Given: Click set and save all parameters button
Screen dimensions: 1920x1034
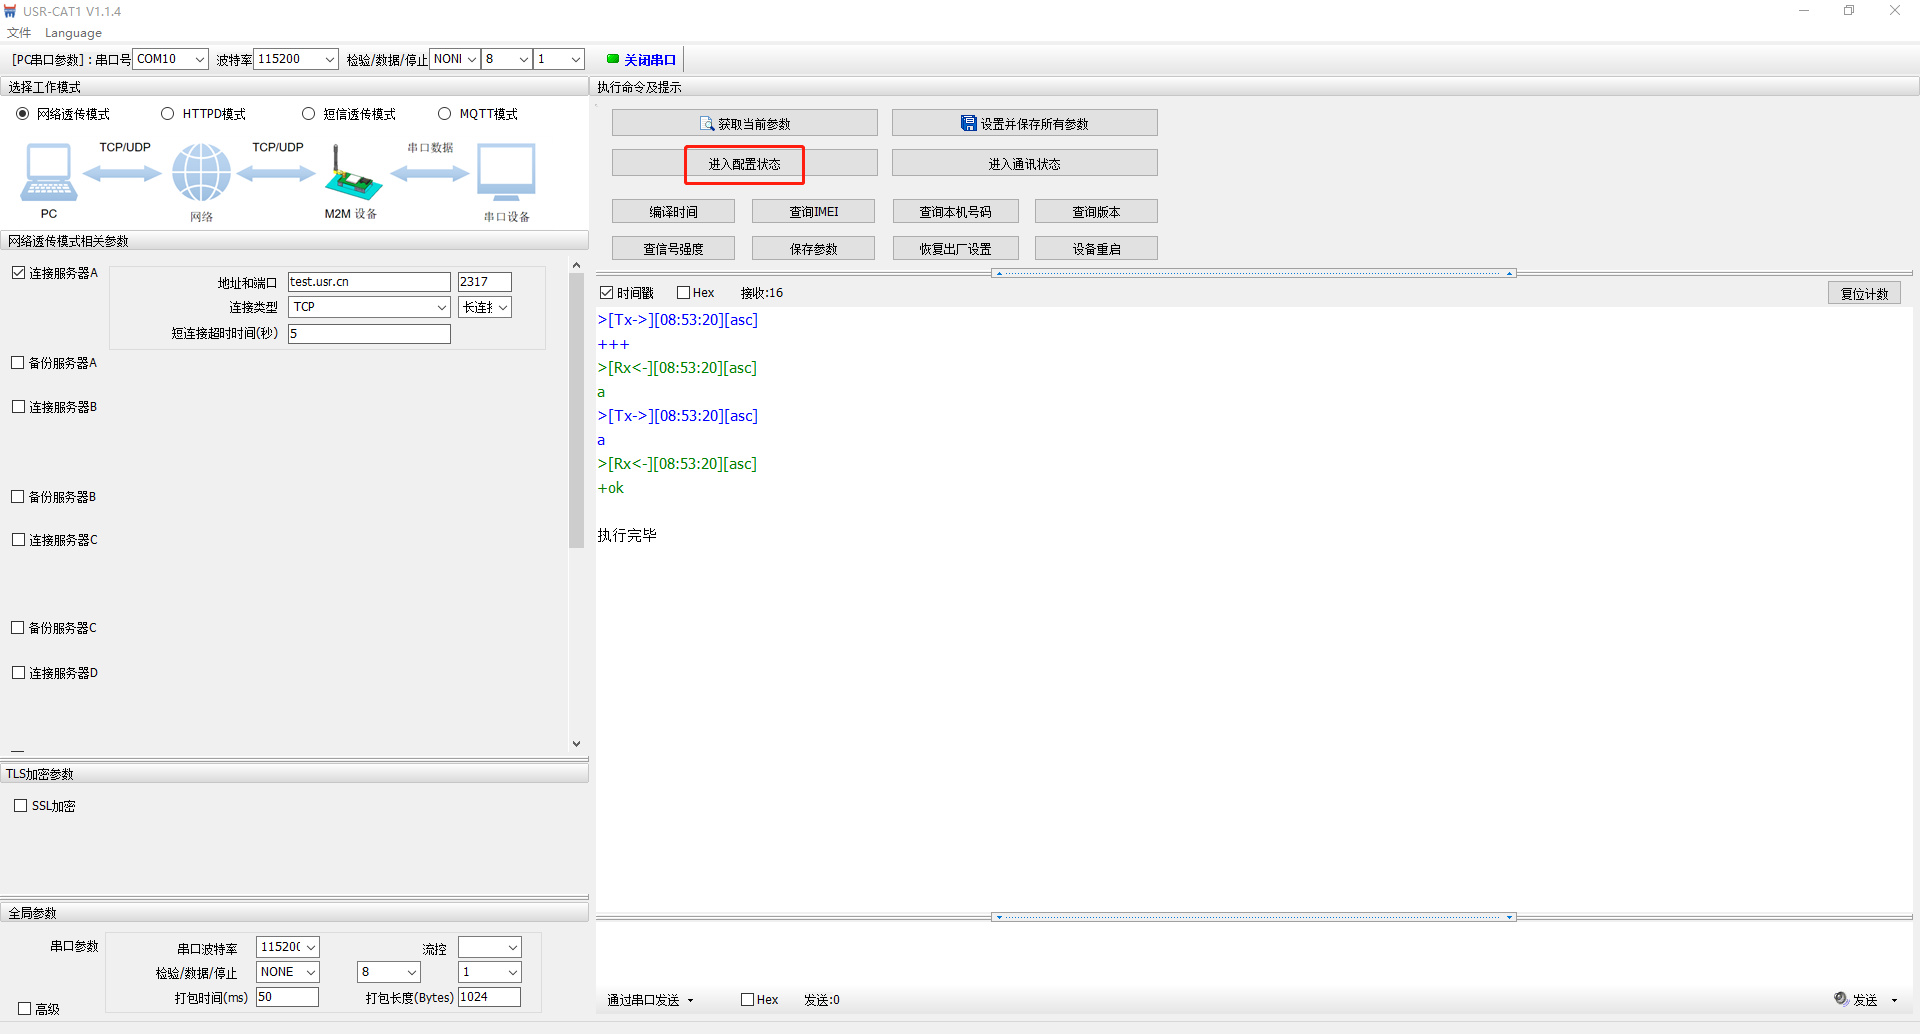Looking at the screenshot, I should tap(1024, 123).
